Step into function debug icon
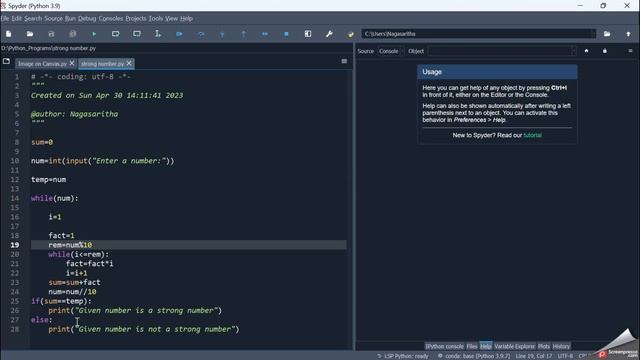 222,34
